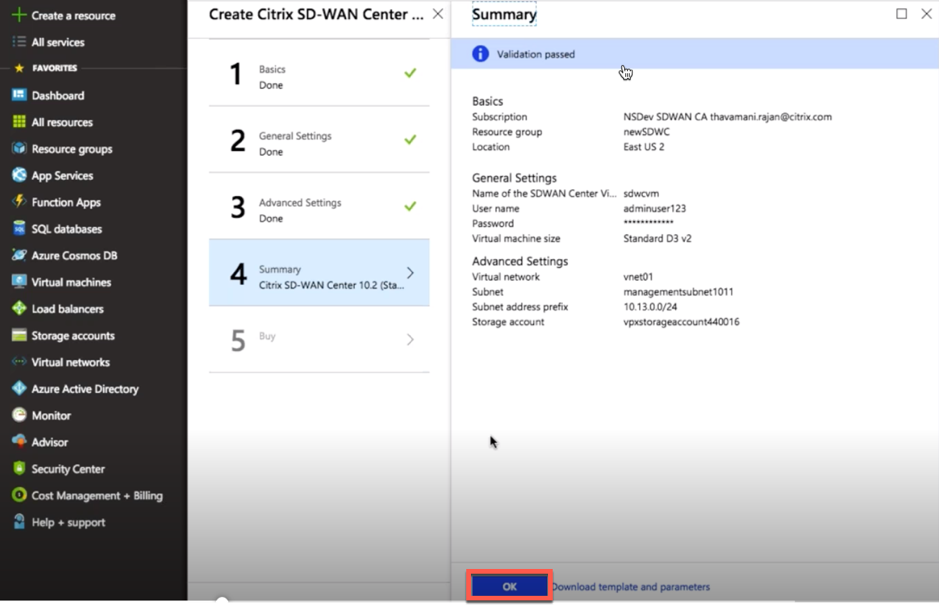This screenshot has width=939, height=606.
Task: Click the SQL databases icon
Action: point(19,228)
